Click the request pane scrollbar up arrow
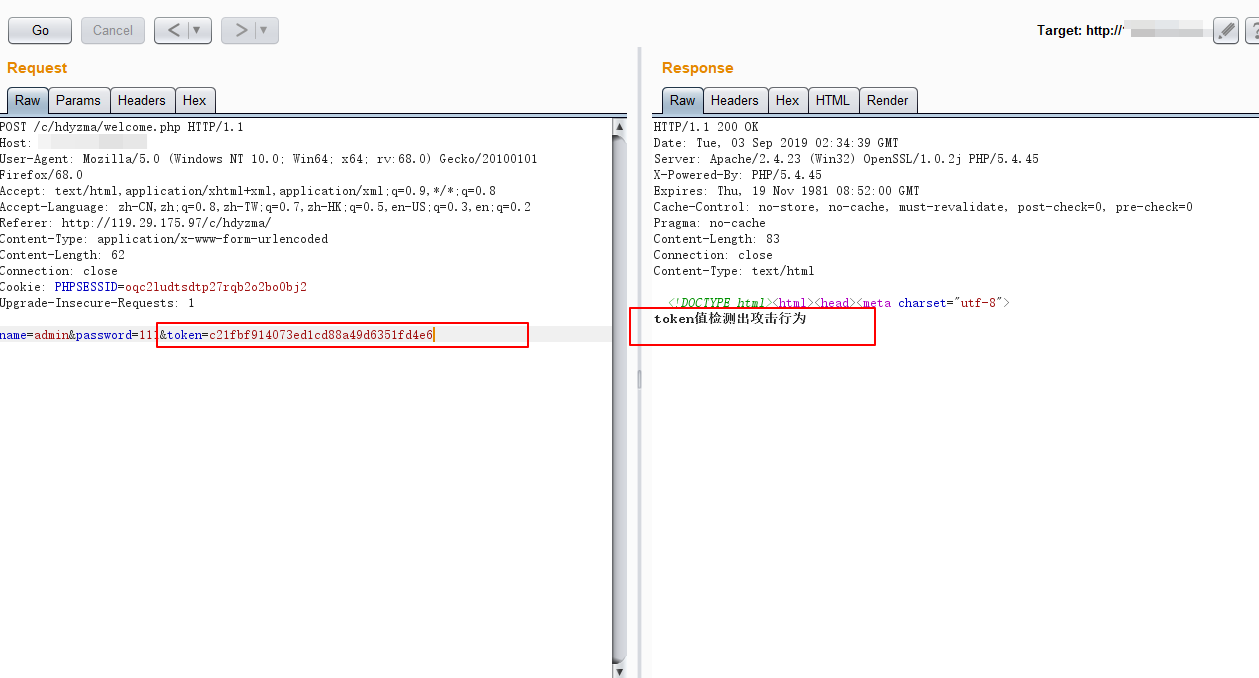 pyautogui.click(x=620, y=126)
